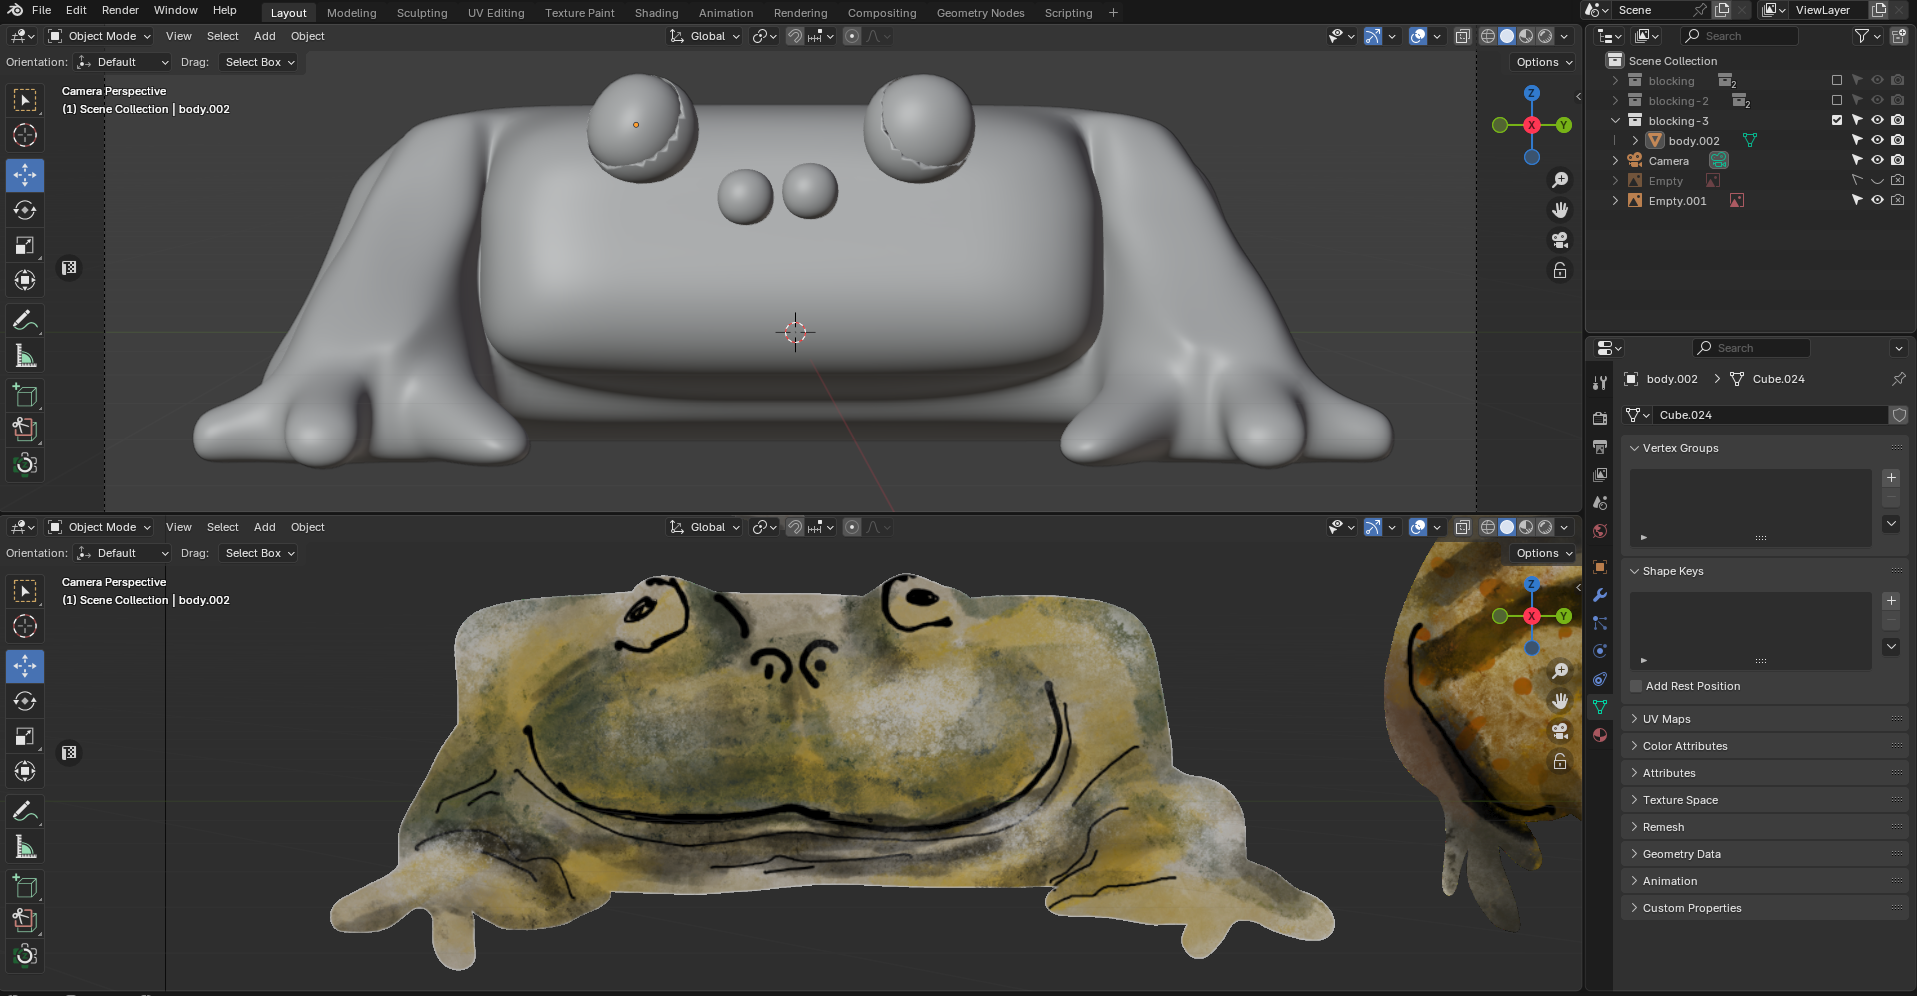Viewport: 1917px width, 996px height.
Task: Open the Render menu
Action: [120, 10]
